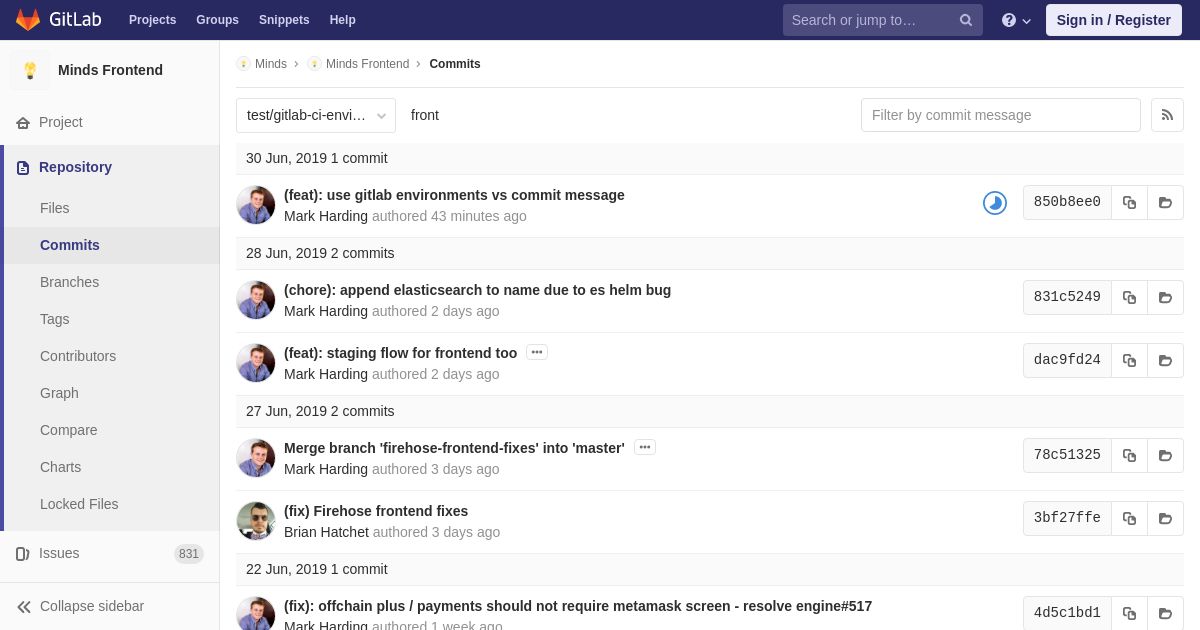The image size is (1200, 630).
Task: Open commit '(fix) Firehose frontend fixes'
Action: [x=376, y=511]
